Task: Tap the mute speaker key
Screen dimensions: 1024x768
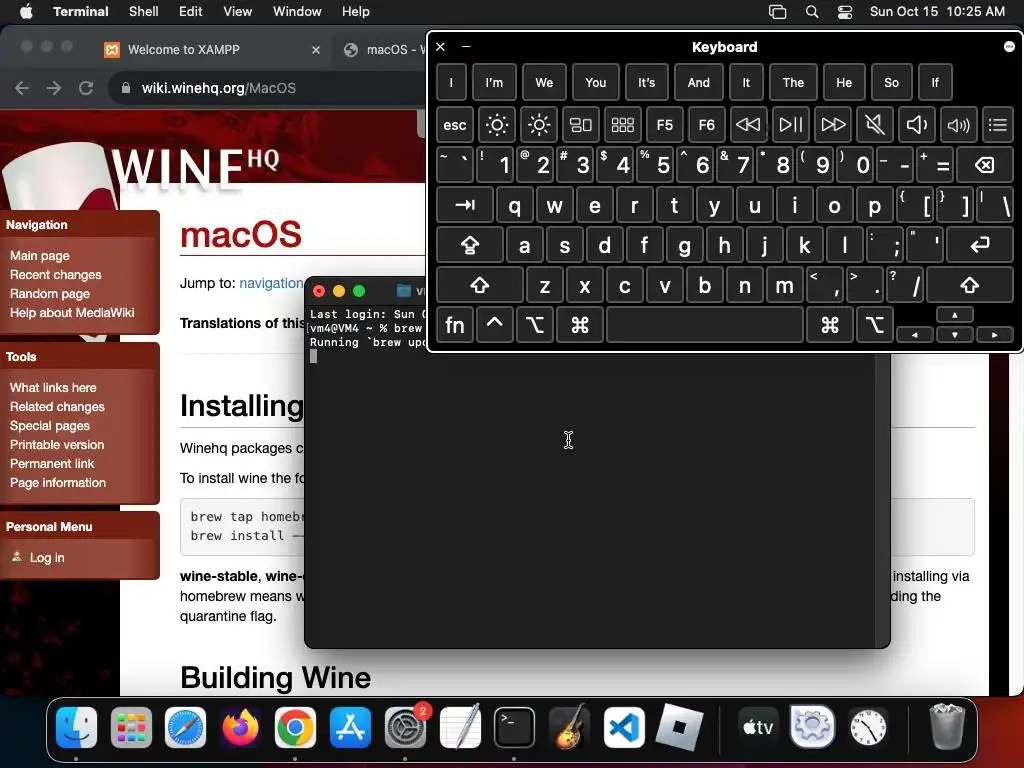Action: click(874, 124)
